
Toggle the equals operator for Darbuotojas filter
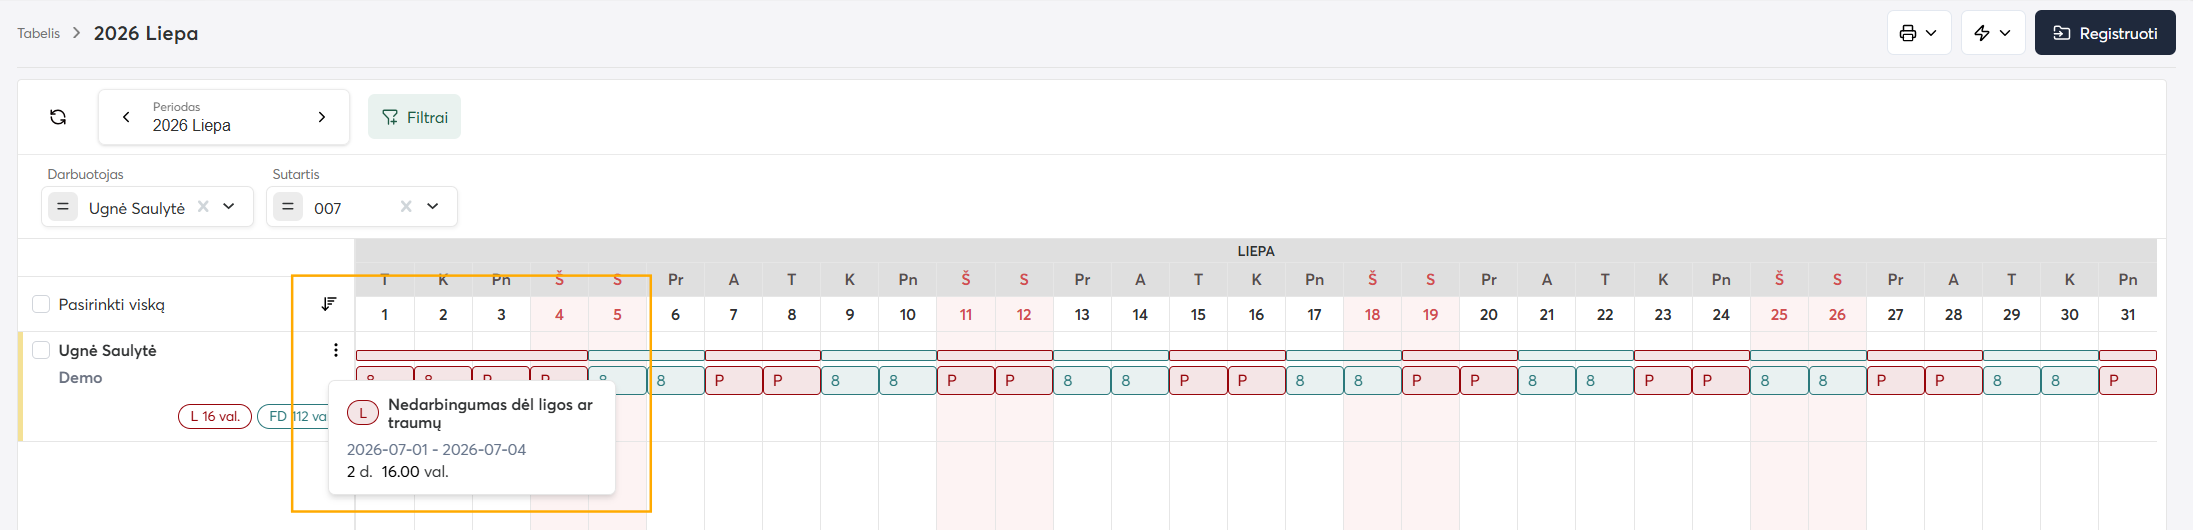(x=63, y=207)
